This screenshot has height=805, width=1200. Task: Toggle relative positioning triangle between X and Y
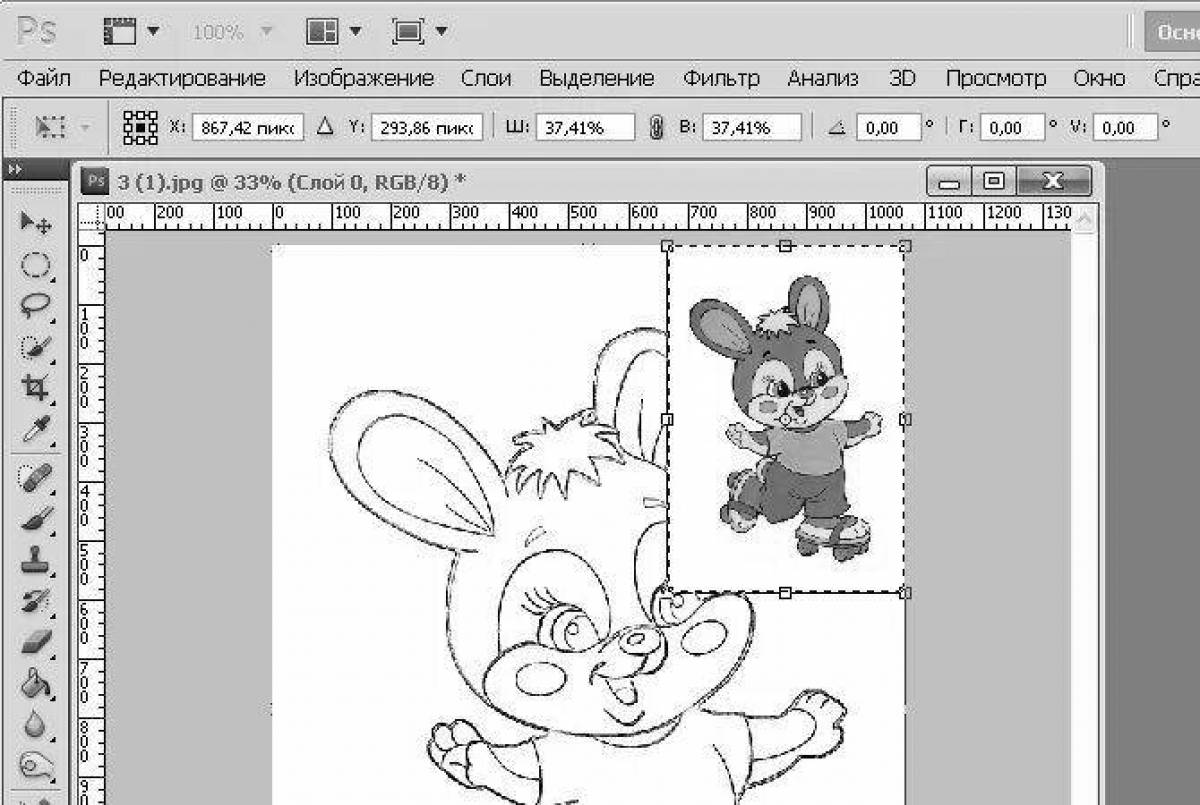pos(324,127)
